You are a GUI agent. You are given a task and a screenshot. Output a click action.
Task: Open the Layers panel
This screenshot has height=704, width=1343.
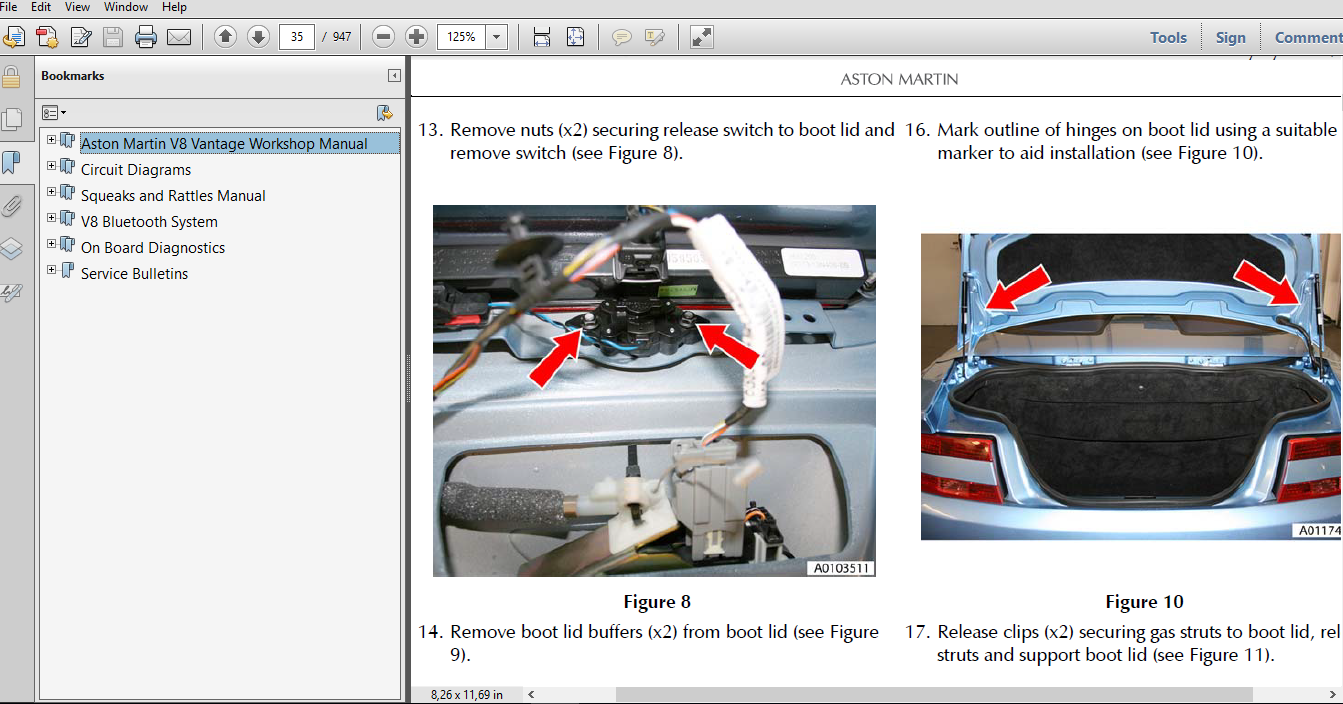13,249
